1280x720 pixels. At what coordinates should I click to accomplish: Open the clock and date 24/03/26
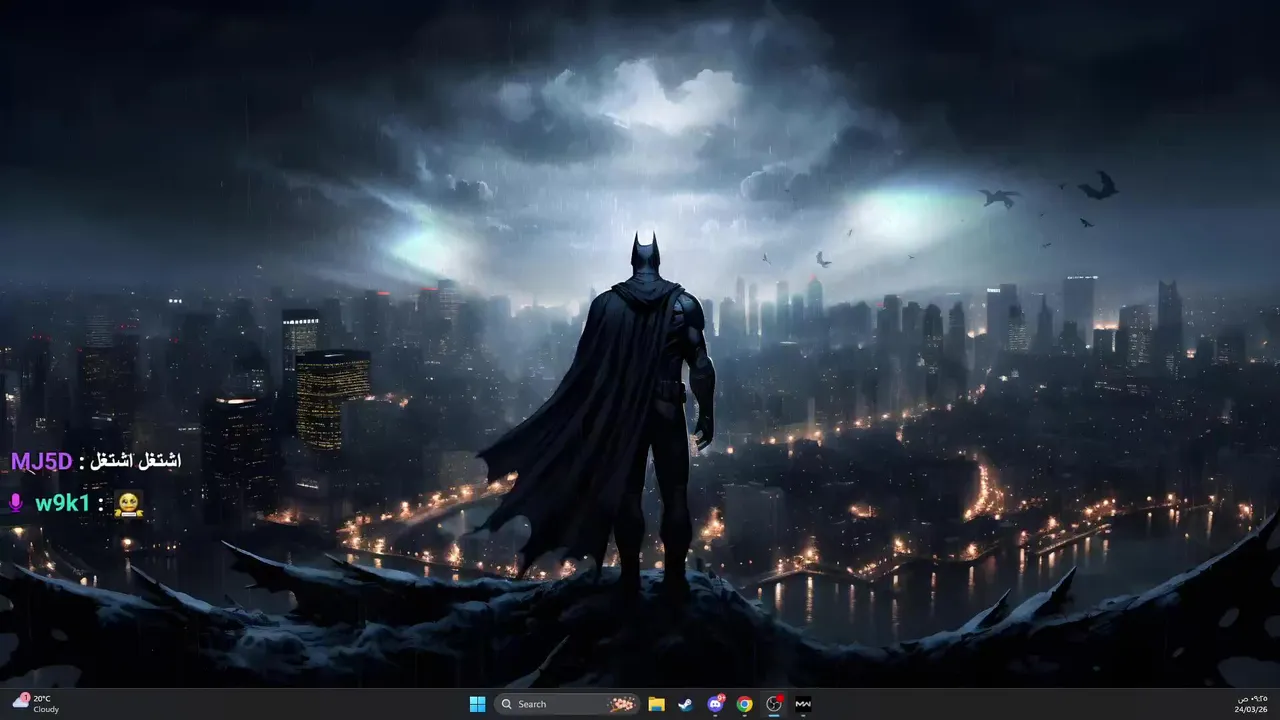[1251, 704]
